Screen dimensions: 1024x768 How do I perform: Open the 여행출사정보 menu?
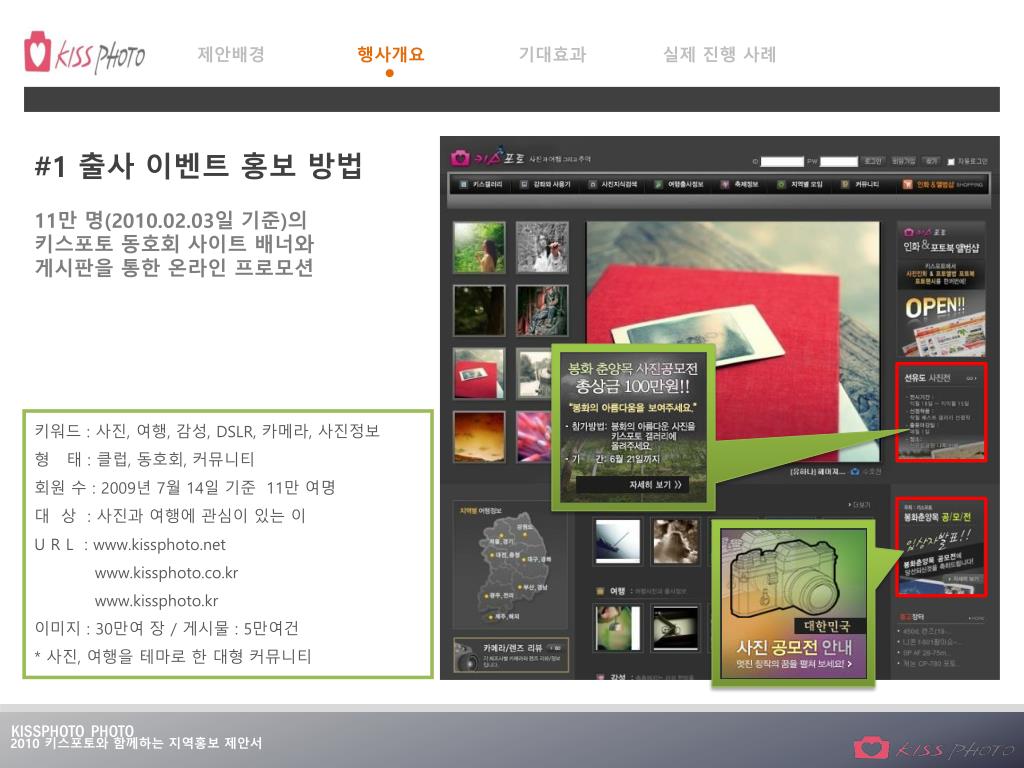[679, 185]
